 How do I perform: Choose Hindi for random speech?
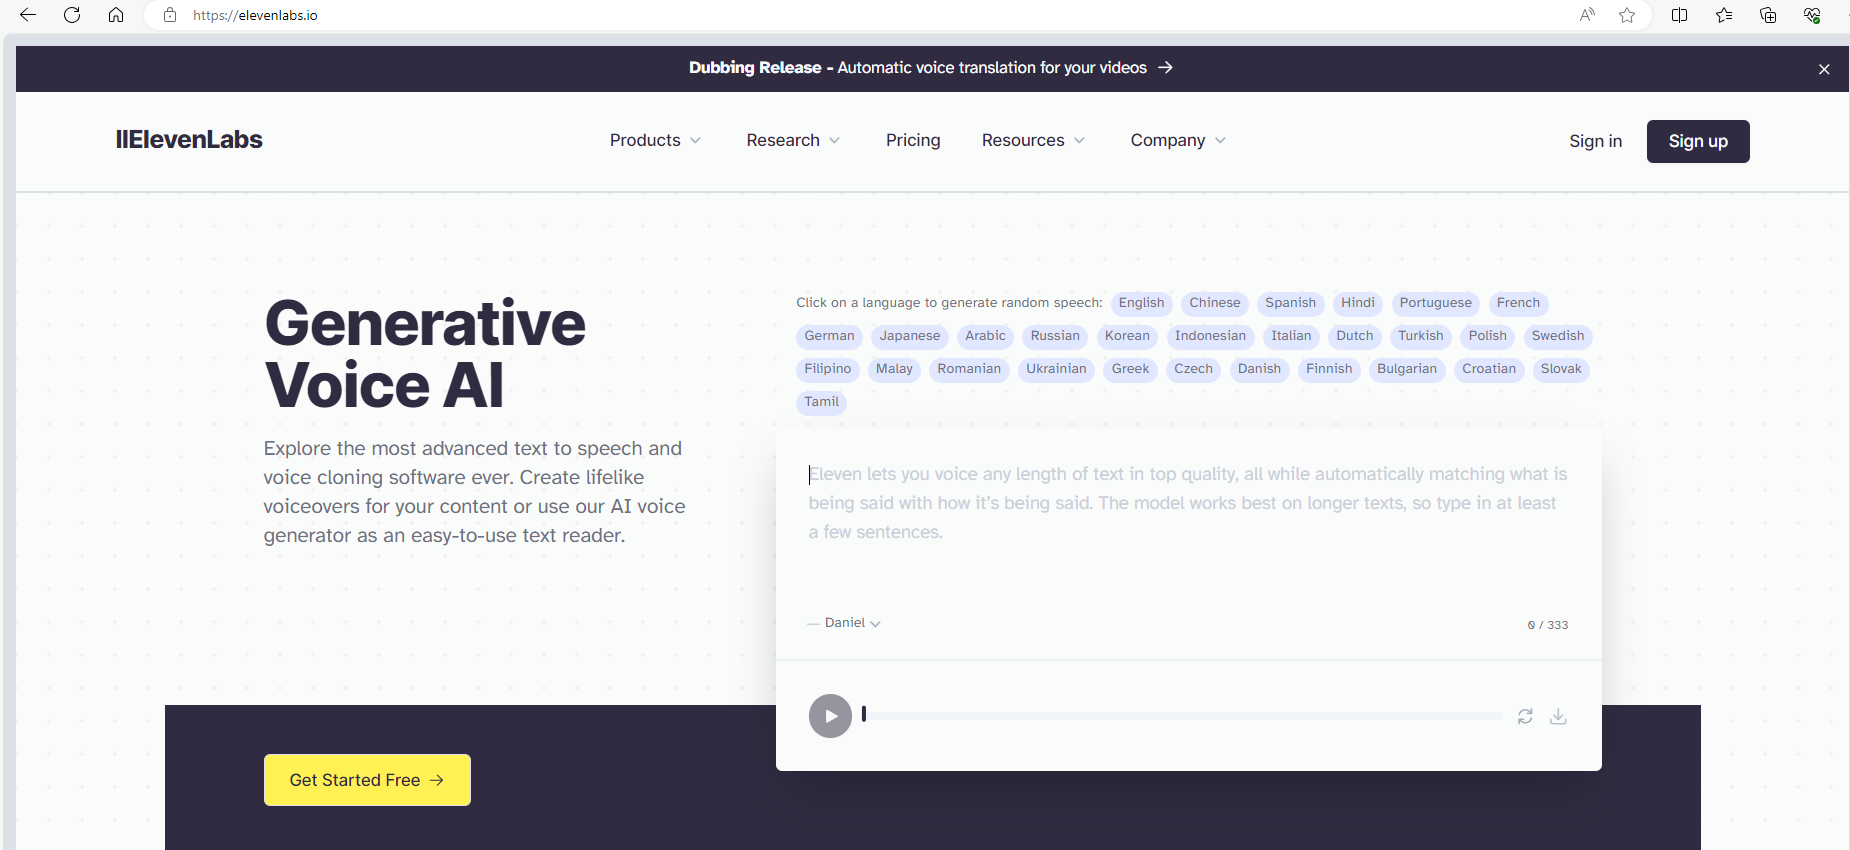pyautogui.click(x=1358, y=303)
